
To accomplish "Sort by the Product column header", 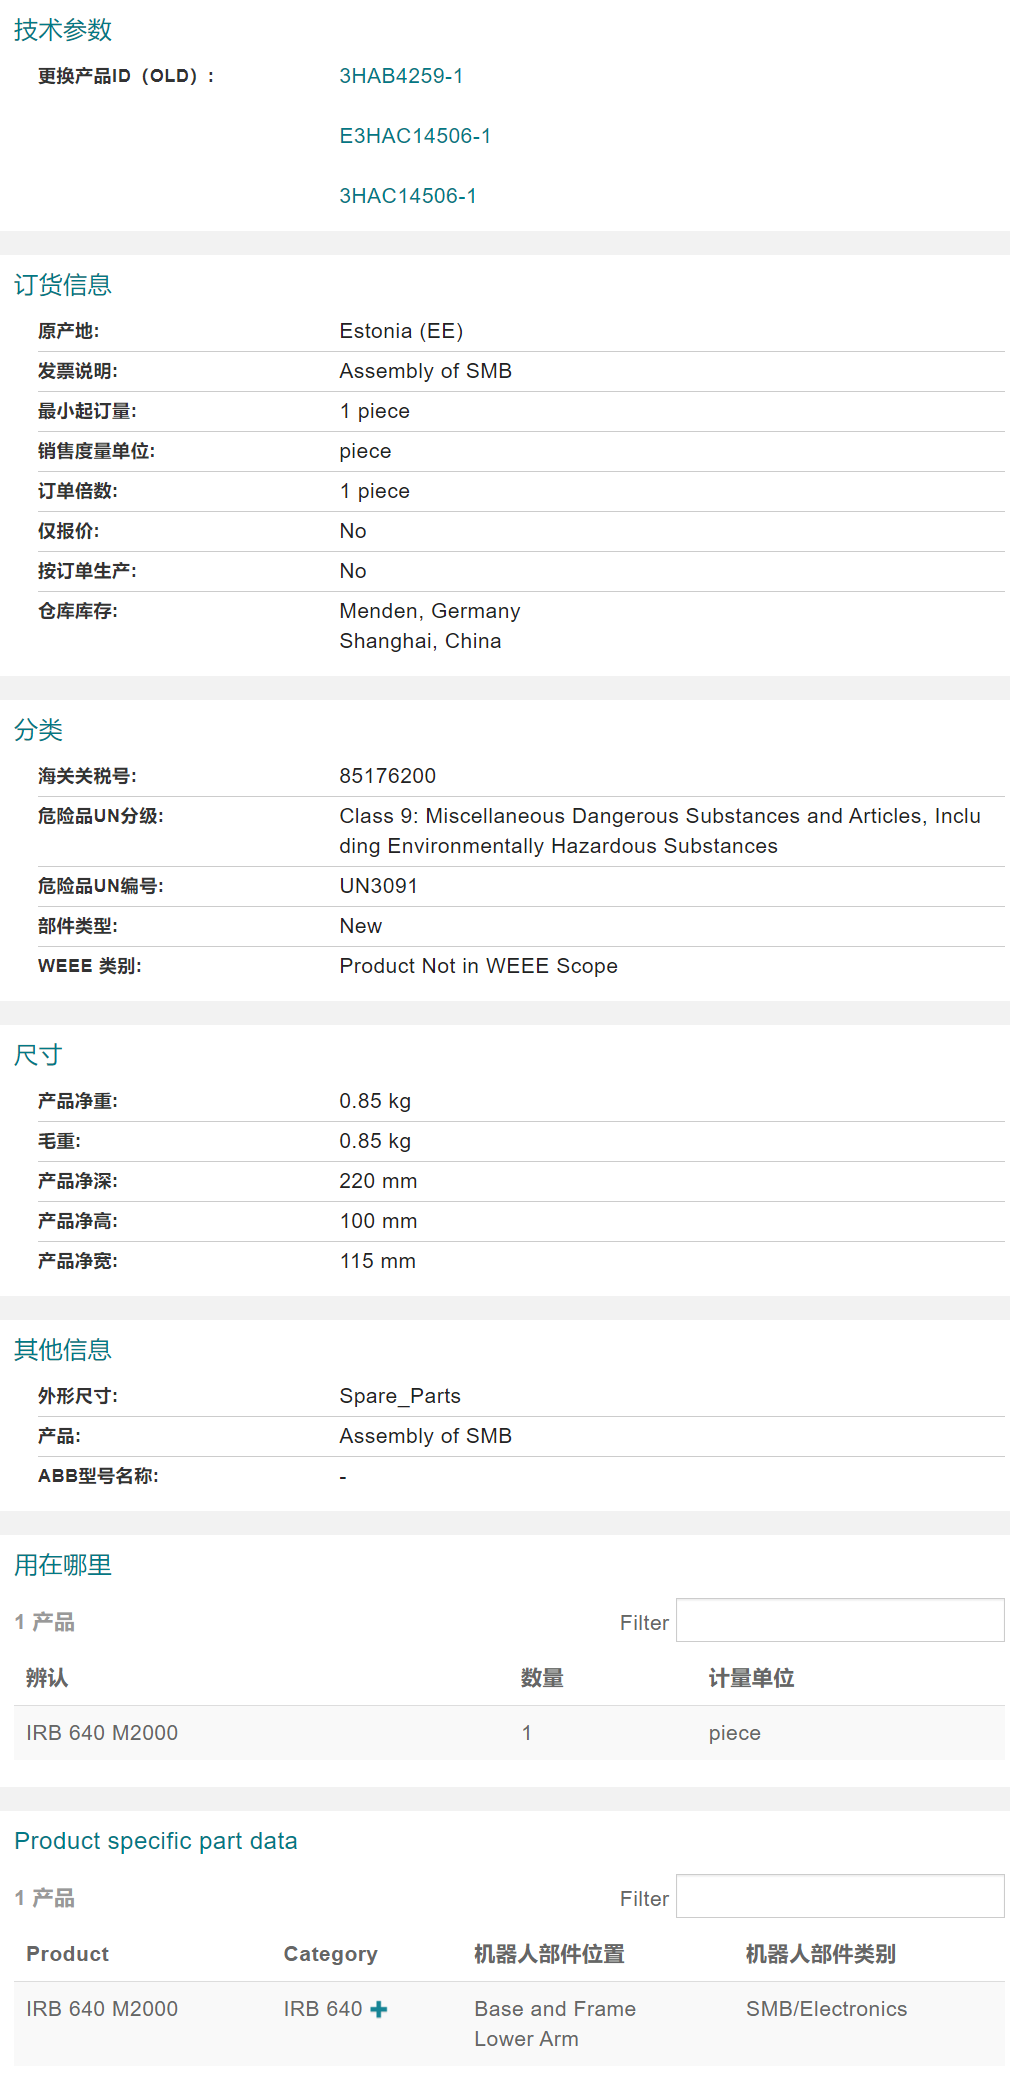I will (x=67, y=1954).
